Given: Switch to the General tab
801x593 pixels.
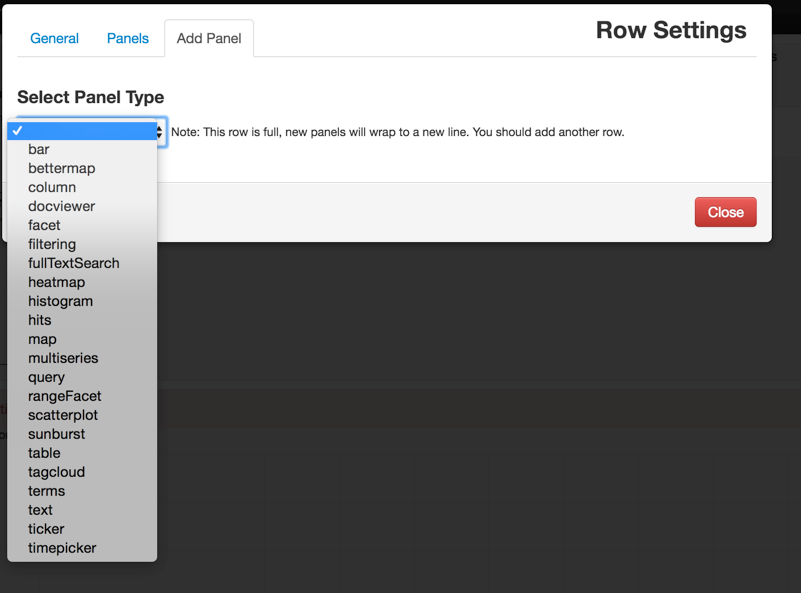Looking at the screenshot, I should point(55,38).
